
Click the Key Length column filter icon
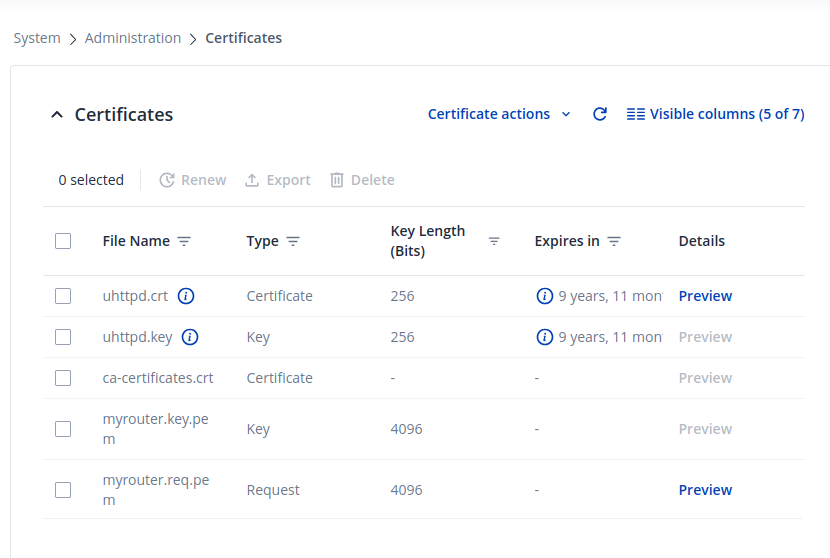tap(494, 241)
